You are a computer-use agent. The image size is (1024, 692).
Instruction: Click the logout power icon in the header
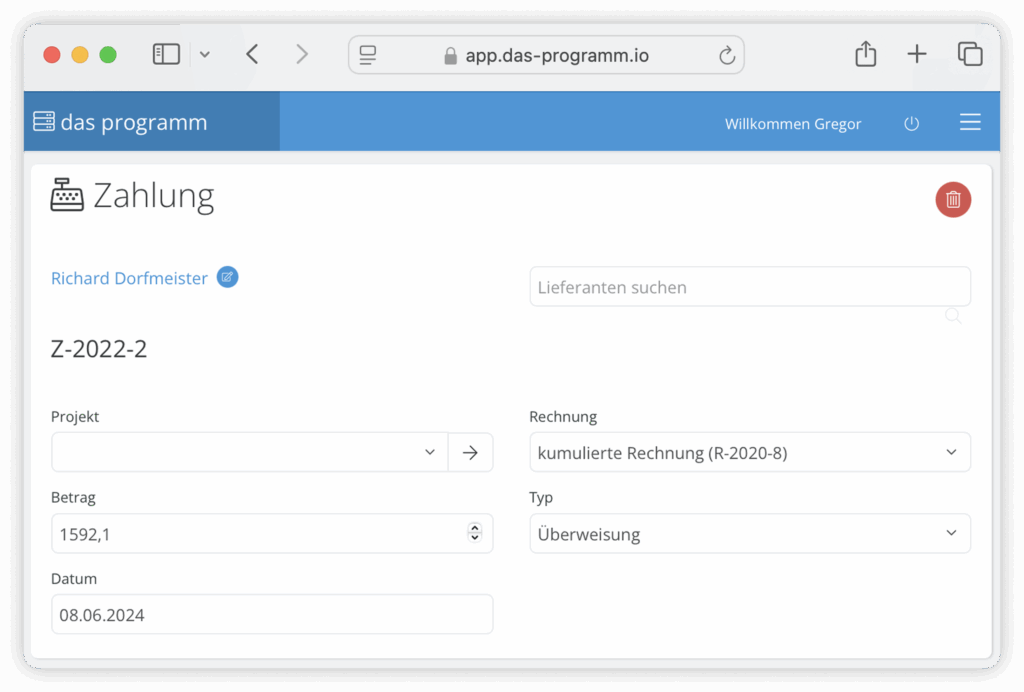coord(911,123)
